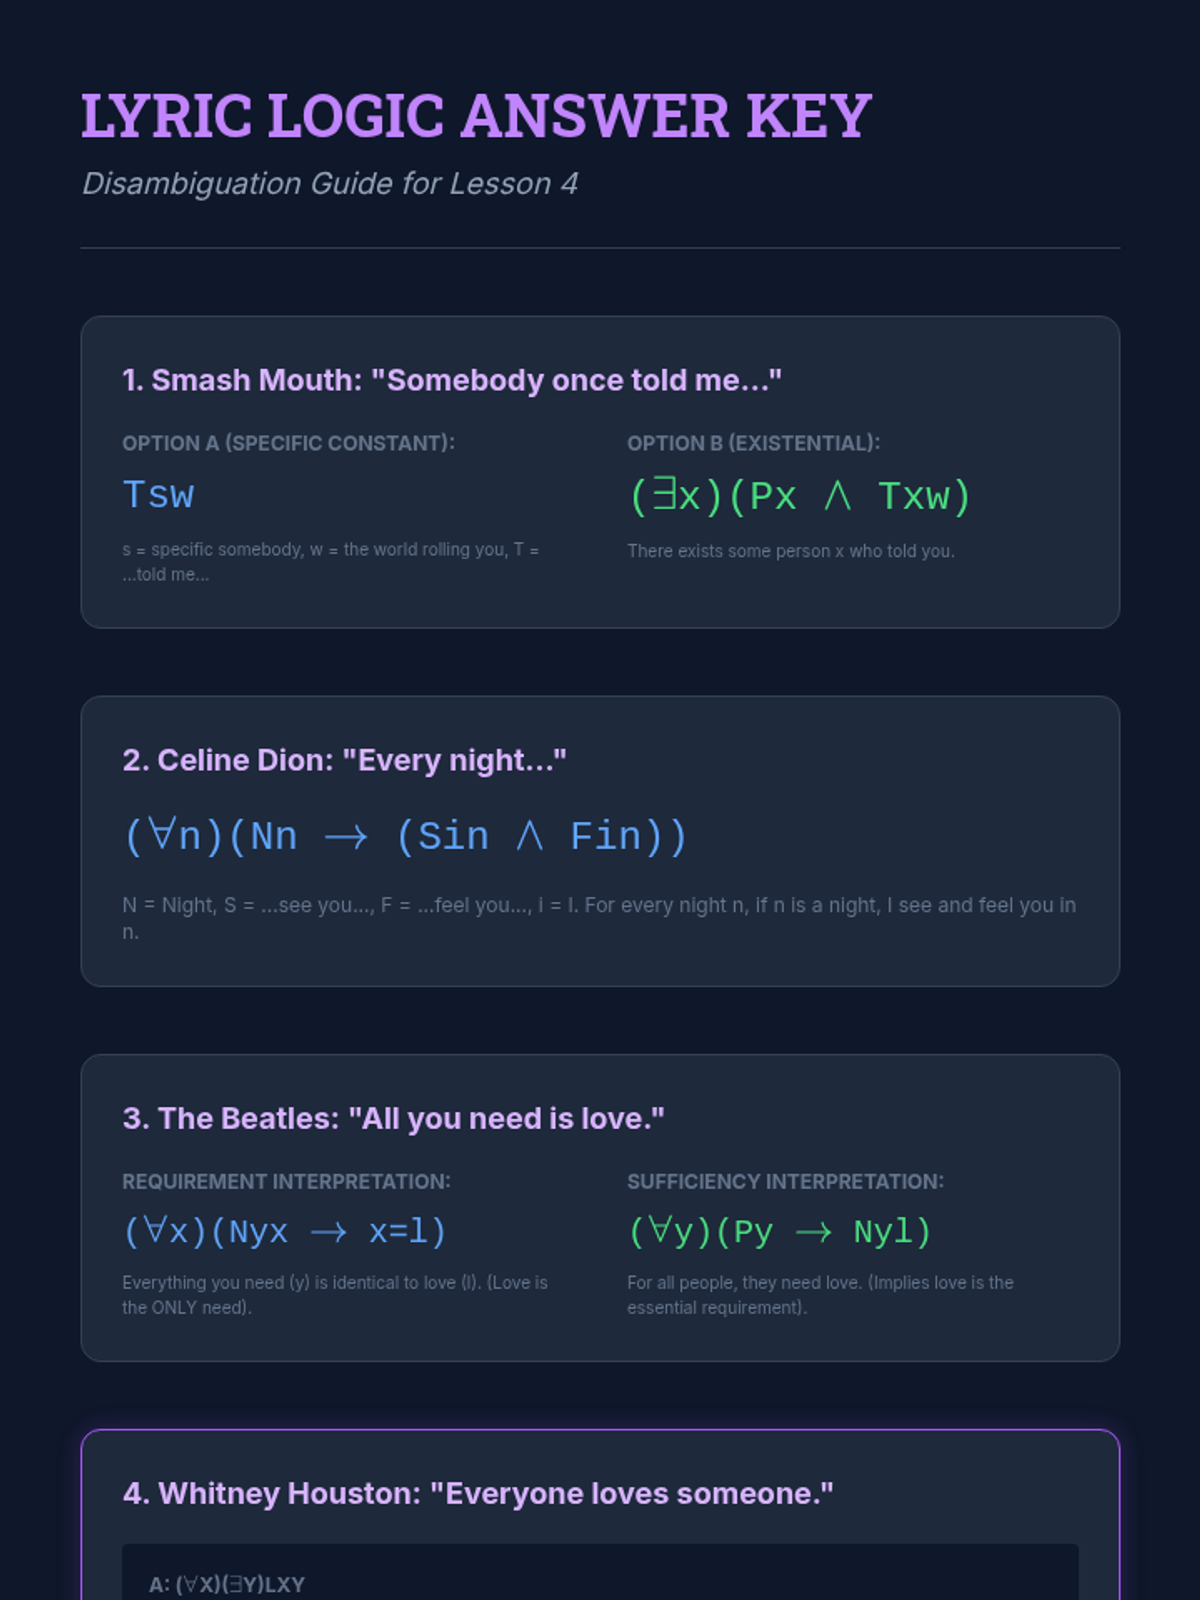The height and width of the screenshot is (1600, 1200).
Task: Select the Sufficiency Interpretation label
Action: [785, 1181]
